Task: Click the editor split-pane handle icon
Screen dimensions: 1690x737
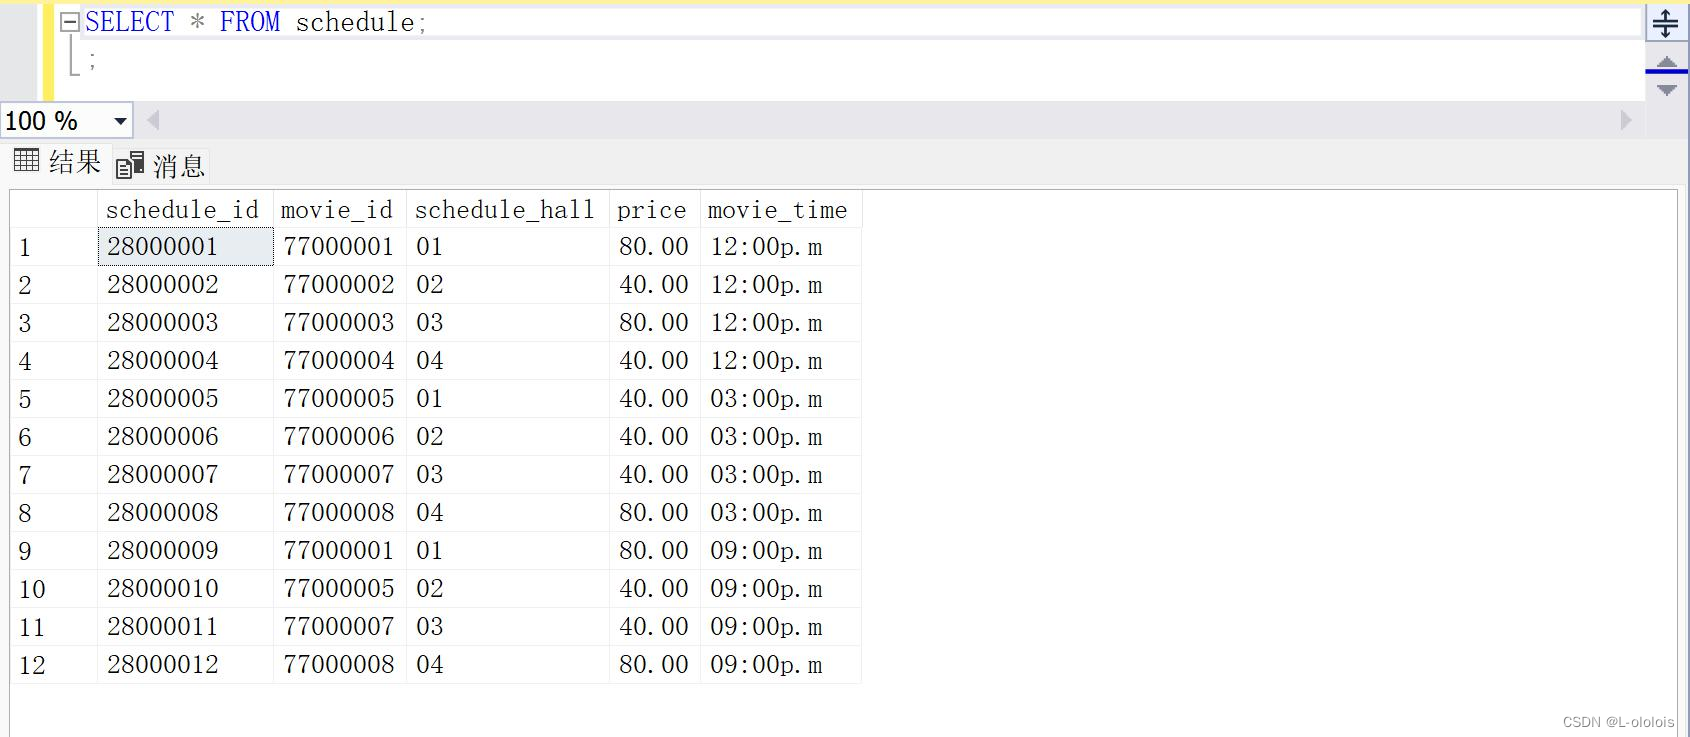Action: (1665, 23)
